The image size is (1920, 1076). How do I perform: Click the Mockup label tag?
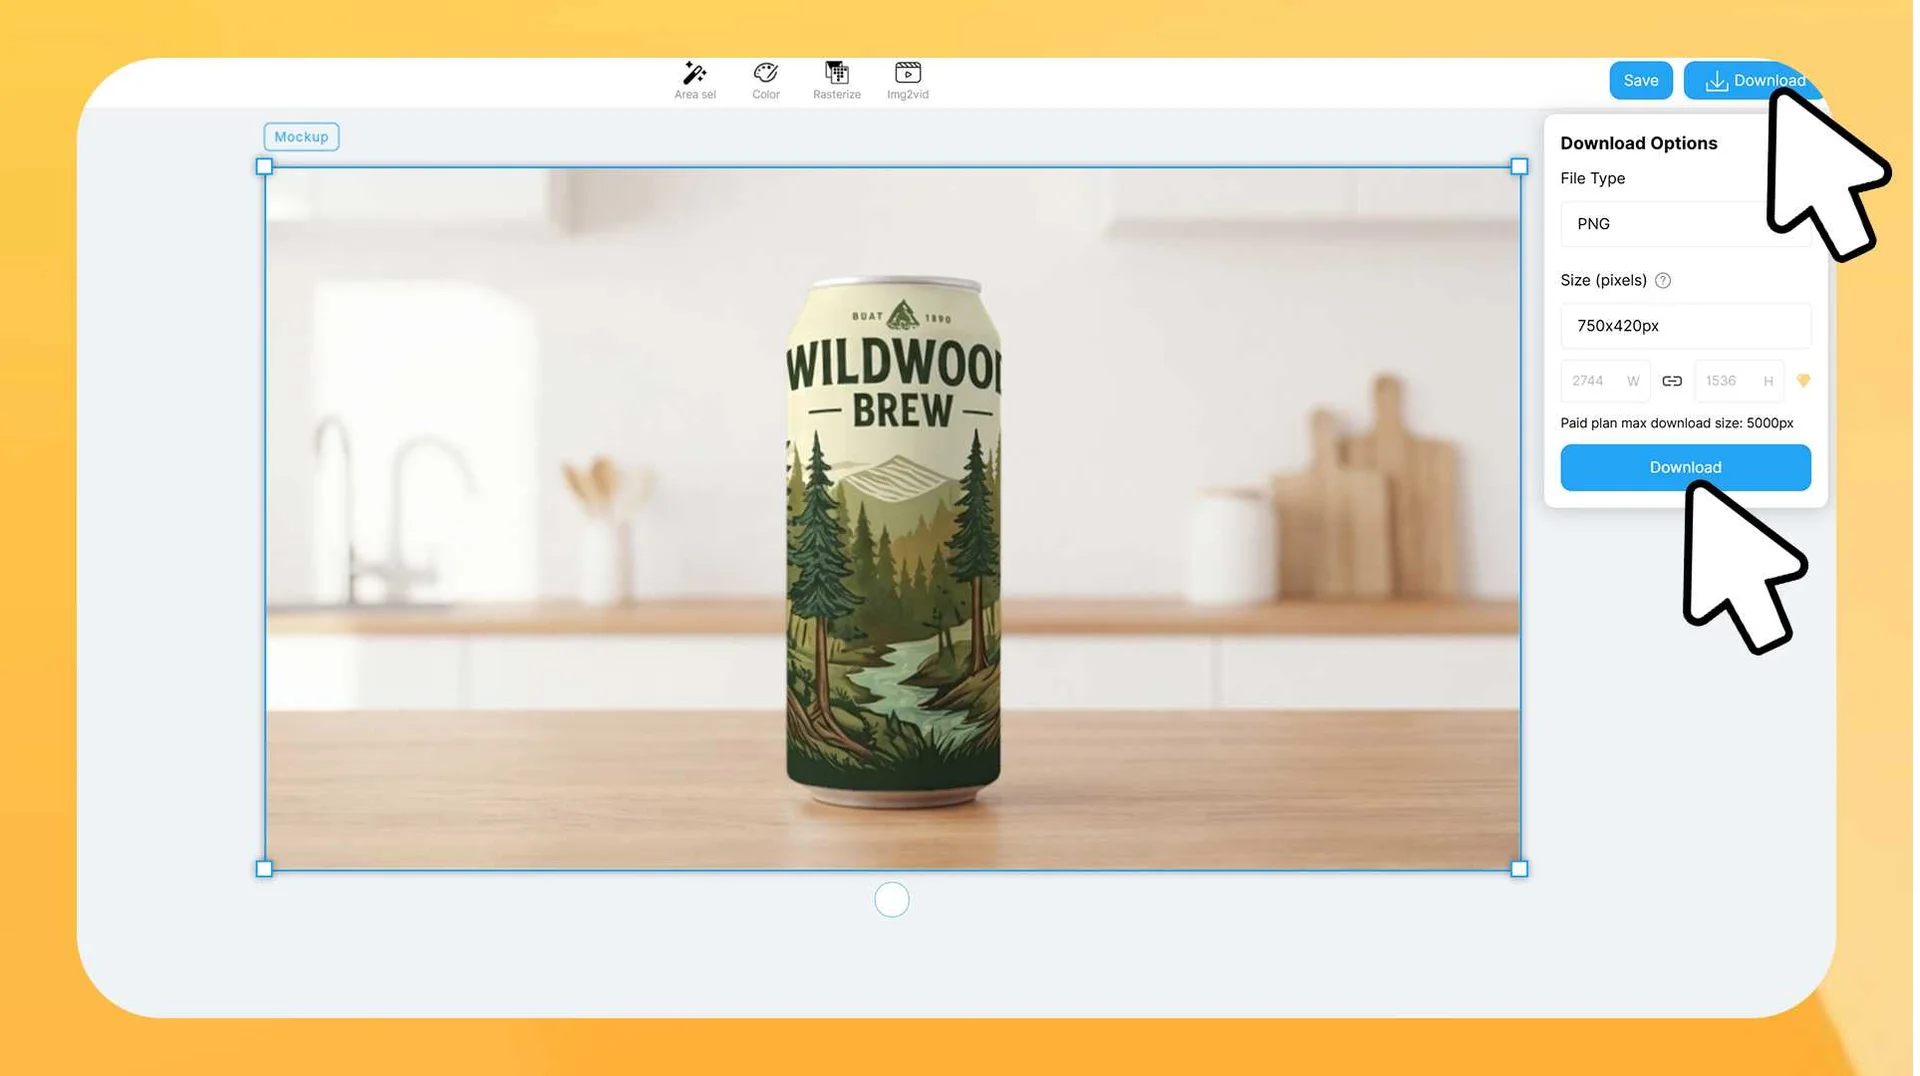[x=302, y=137]
